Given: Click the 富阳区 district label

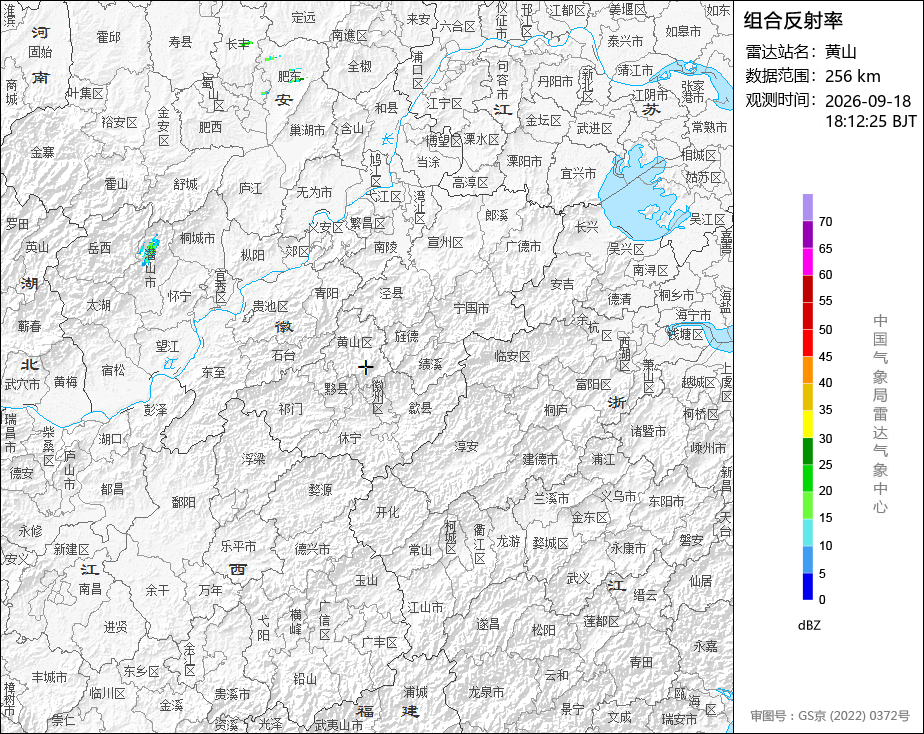Looking at the screenshot, I should point(593,385).
